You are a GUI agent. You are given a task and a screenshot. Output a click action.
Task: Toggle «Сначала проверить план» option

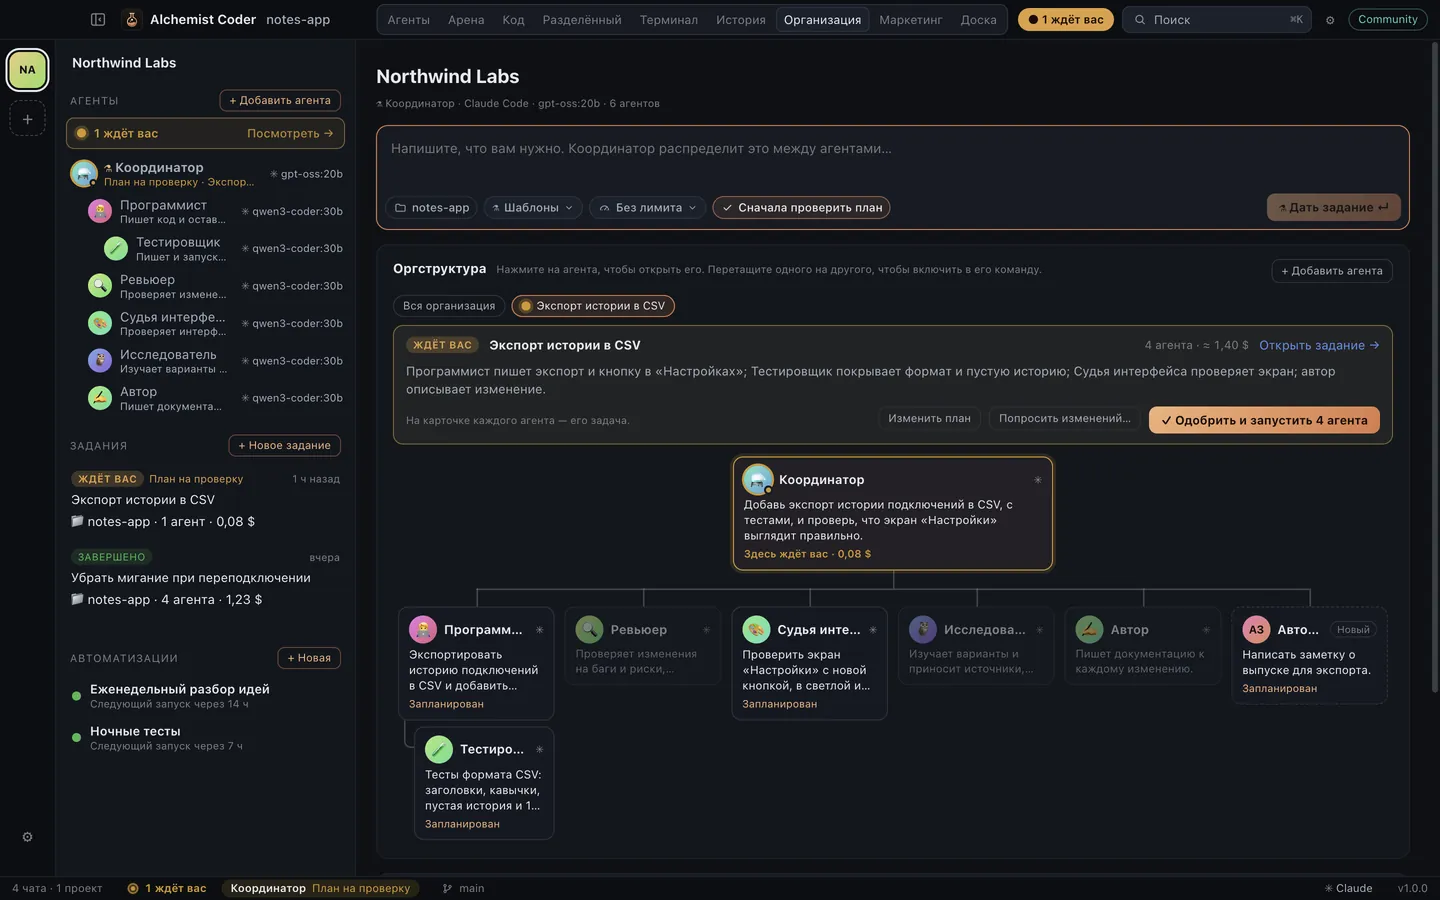pos(801,208)
